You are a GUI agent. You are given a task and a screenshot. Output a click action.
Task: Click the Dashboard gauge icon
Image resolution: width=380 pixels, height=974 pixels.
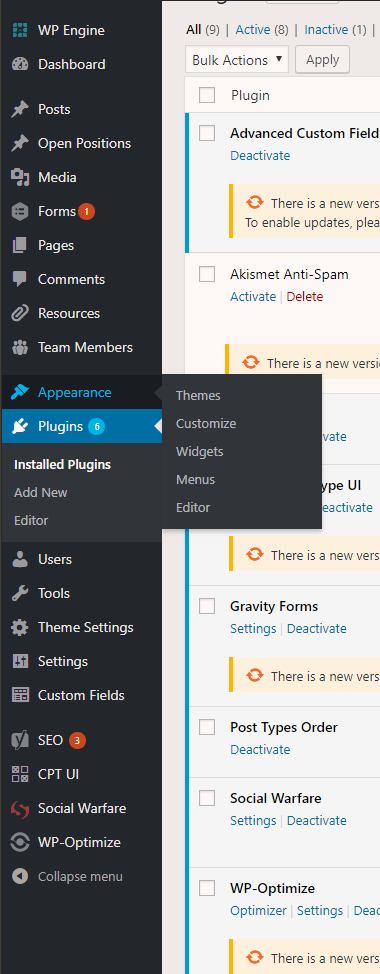(20, 64)
